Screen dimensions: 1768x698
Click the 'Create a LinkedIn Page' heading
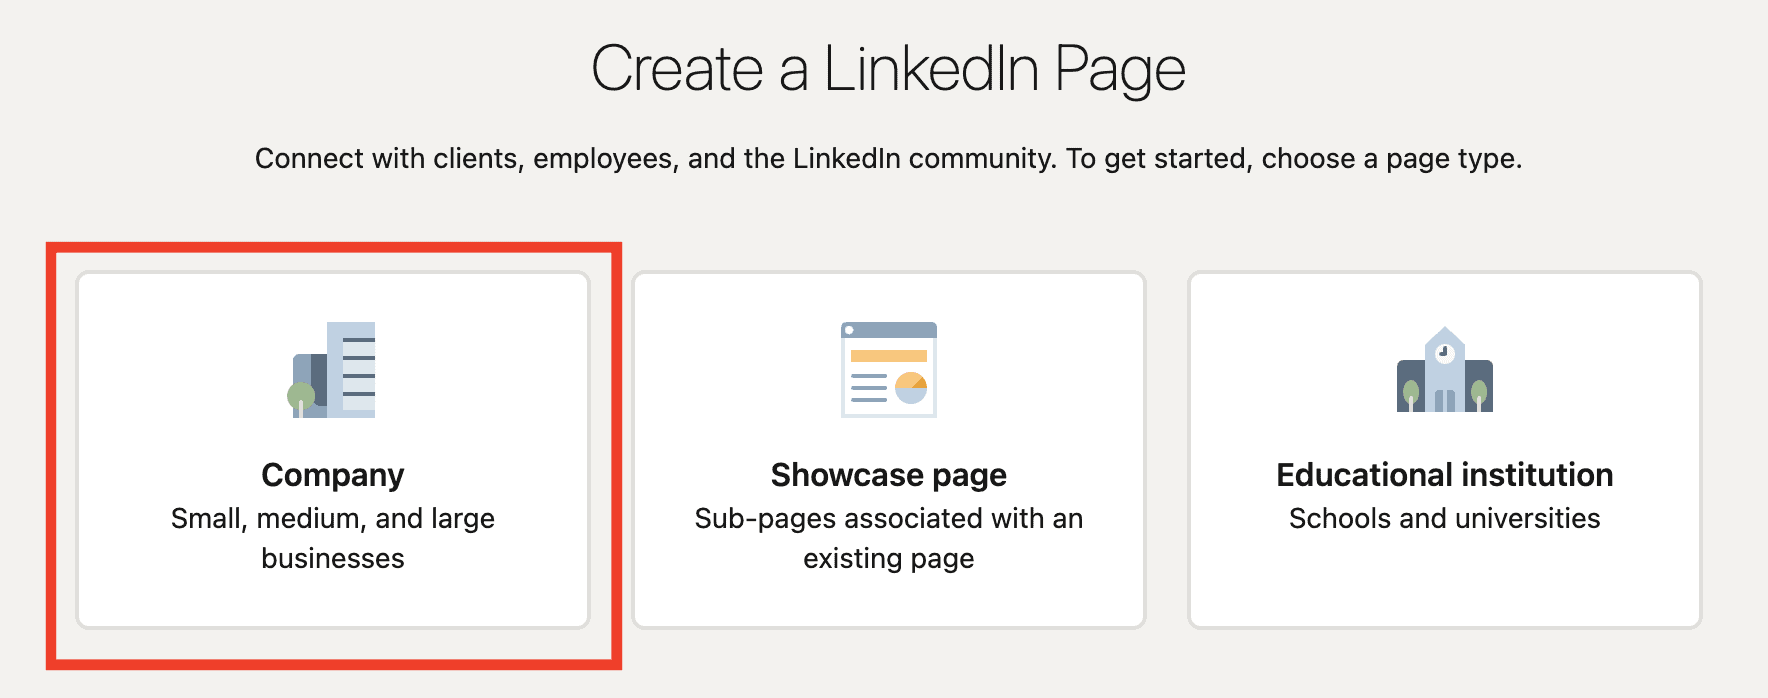point(888,69)
